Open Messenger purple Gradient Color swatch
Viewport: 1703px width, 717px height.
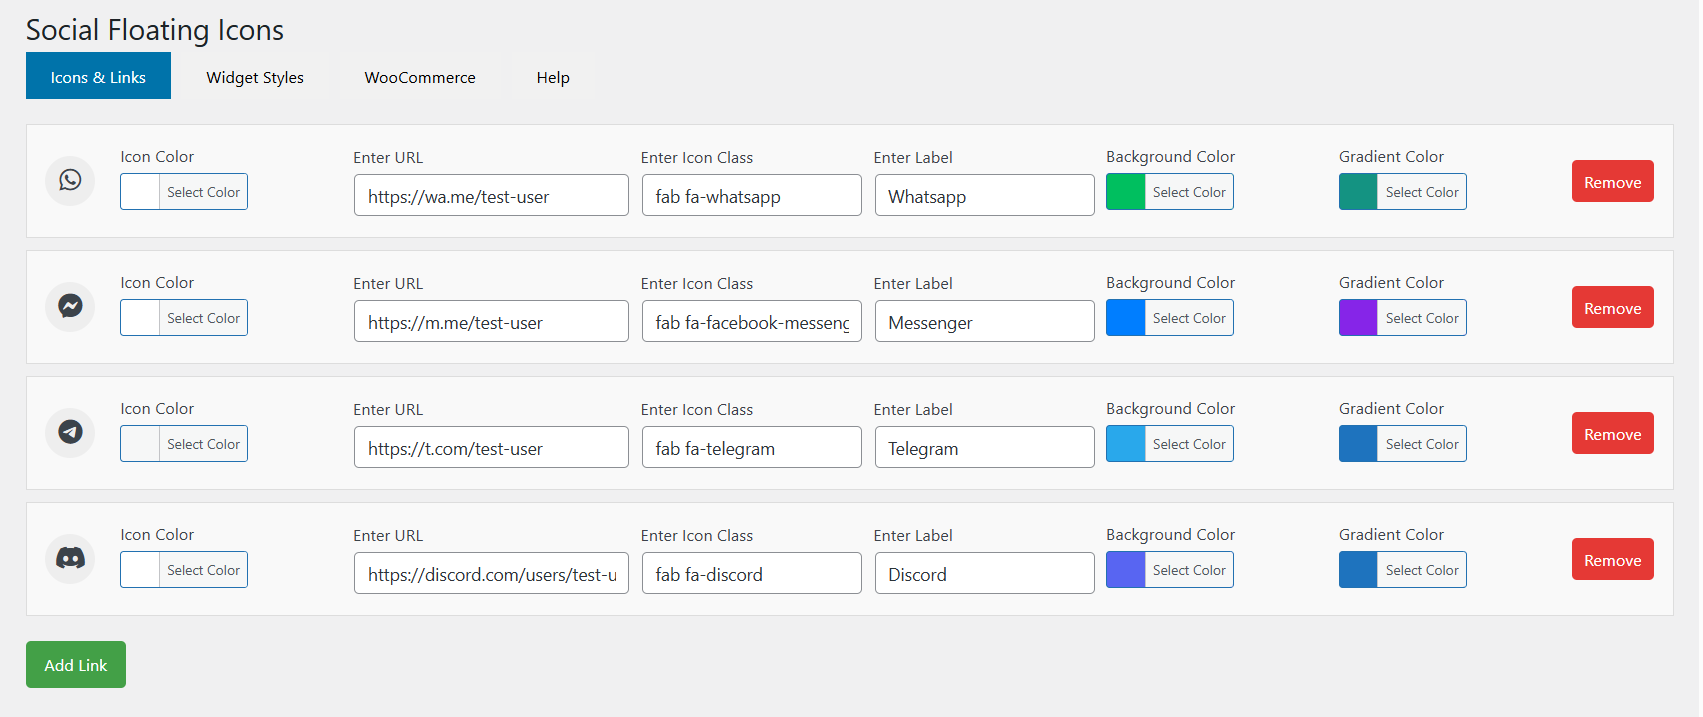click(x=1359, y=318)
